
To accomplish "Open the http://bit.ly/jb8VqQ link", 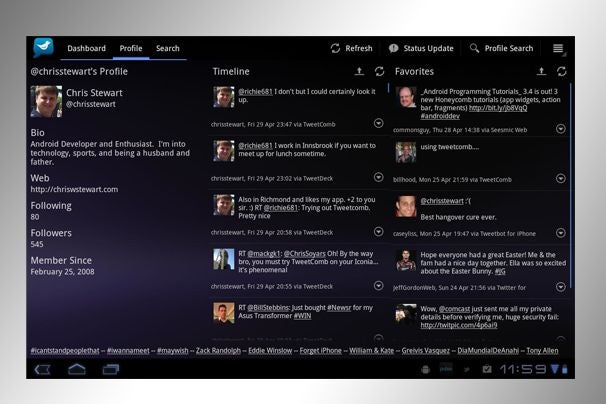I will click(498, 108).
